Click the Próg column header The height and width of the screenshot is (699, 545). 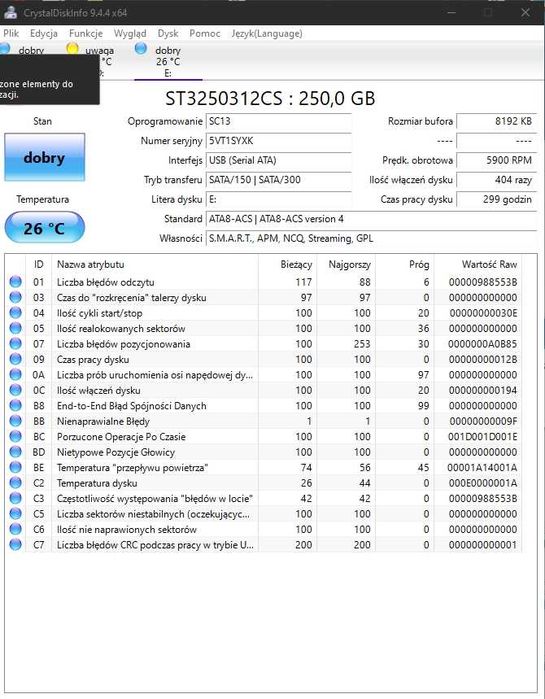pyautogui.click(x=405, y=264)
